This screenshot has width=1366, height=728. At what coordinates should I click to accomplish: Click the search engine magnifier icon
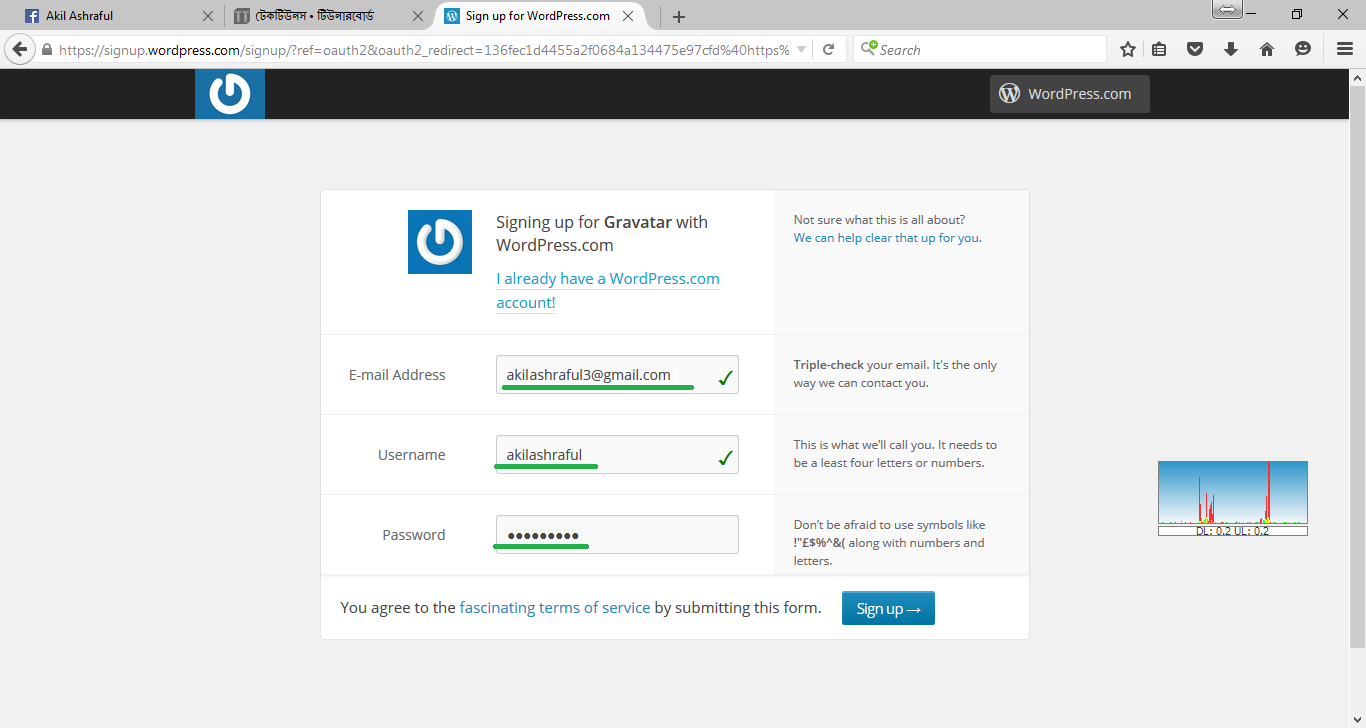tap(869, 48)
